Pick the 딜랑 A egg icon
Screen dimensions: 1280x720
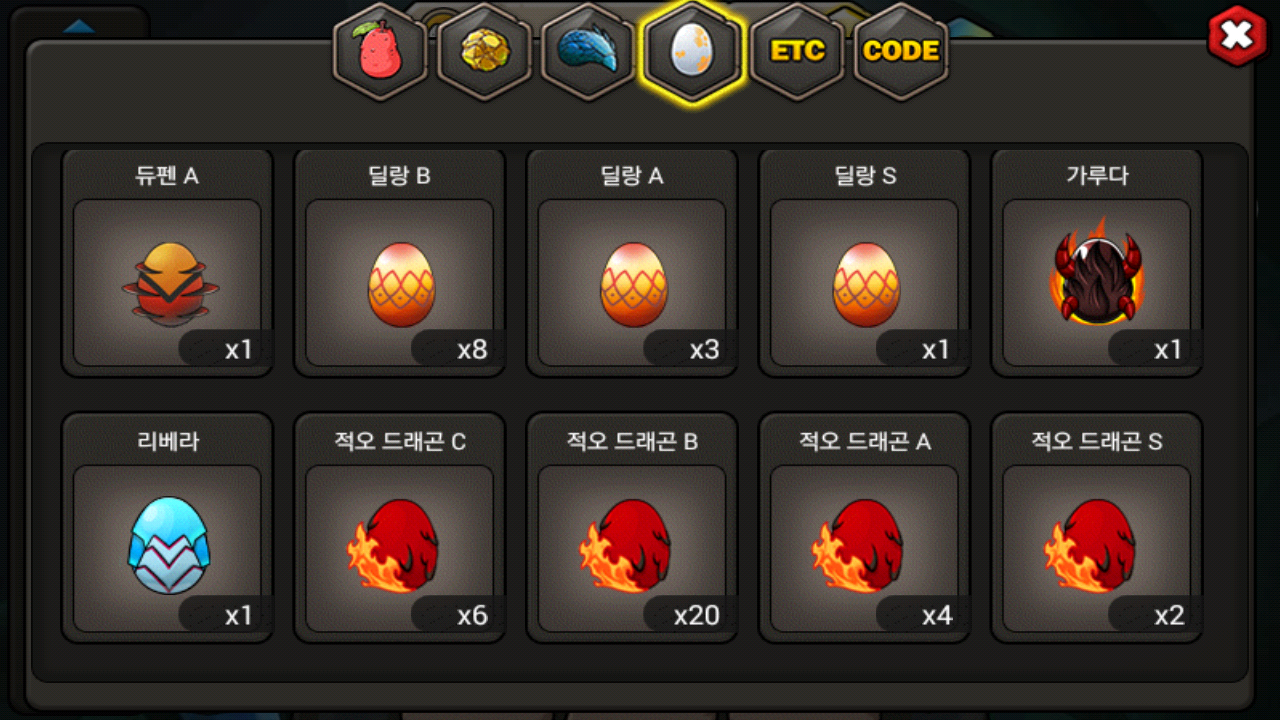coord(634,284)
